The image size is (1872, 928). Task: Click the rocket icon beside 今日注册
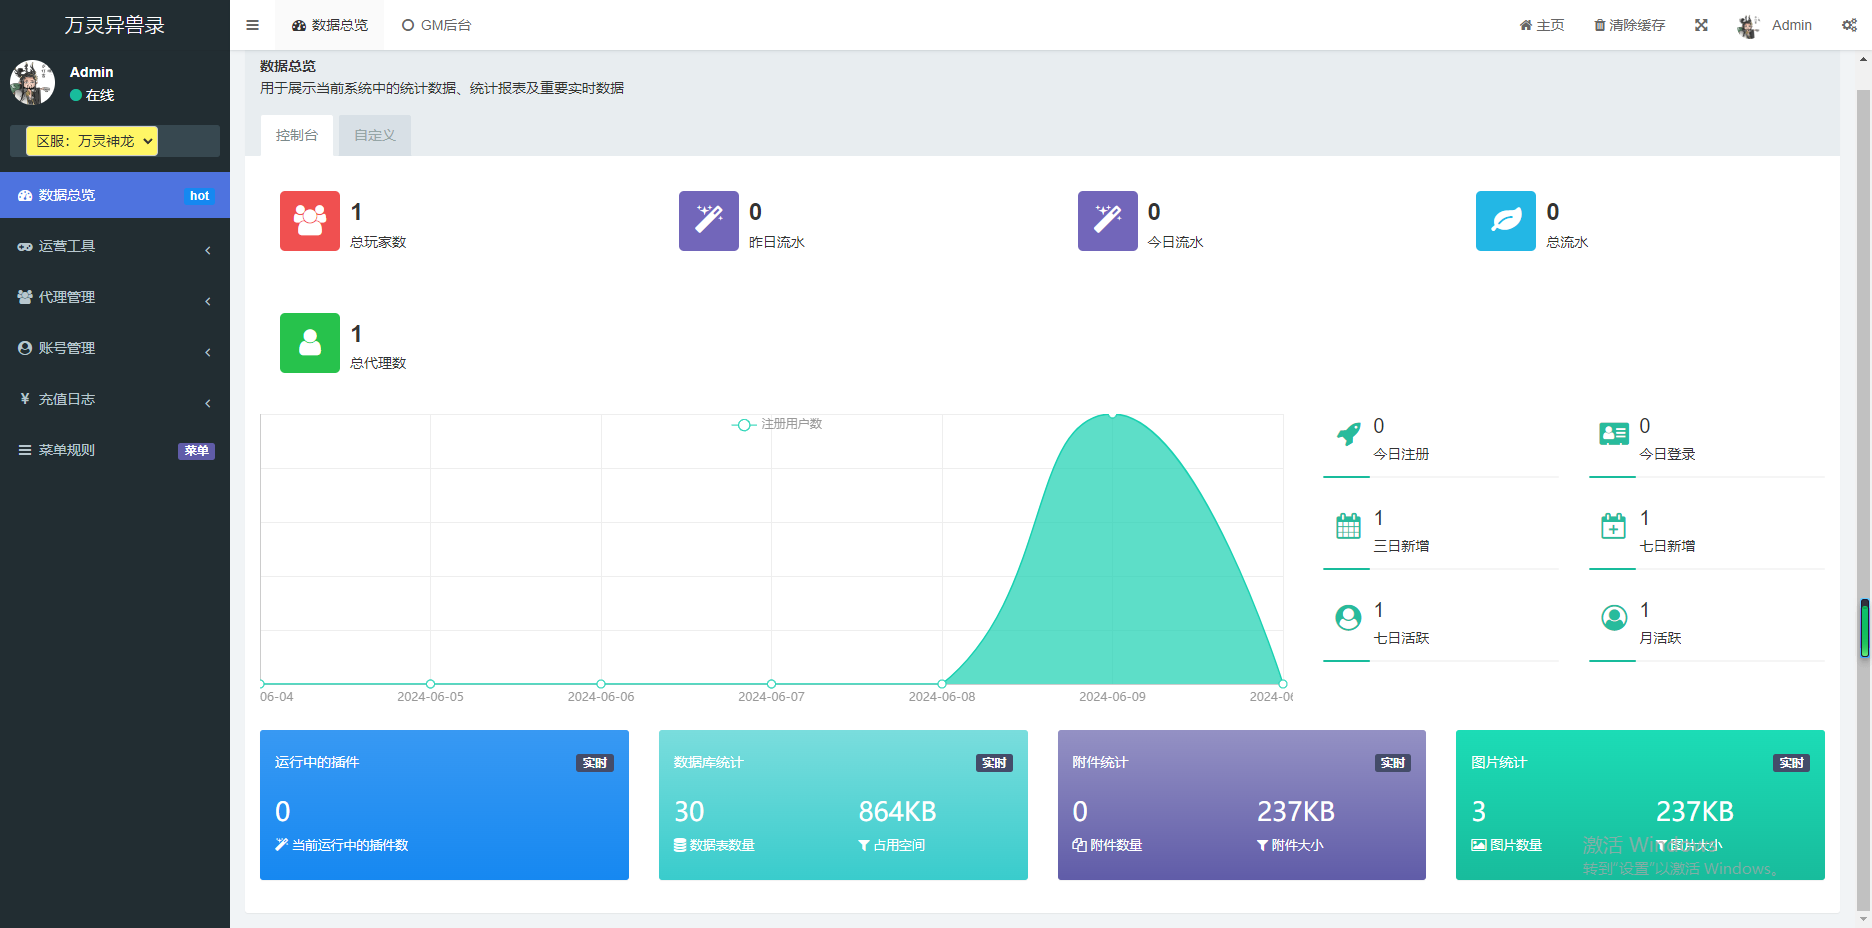pos(1348,434)
